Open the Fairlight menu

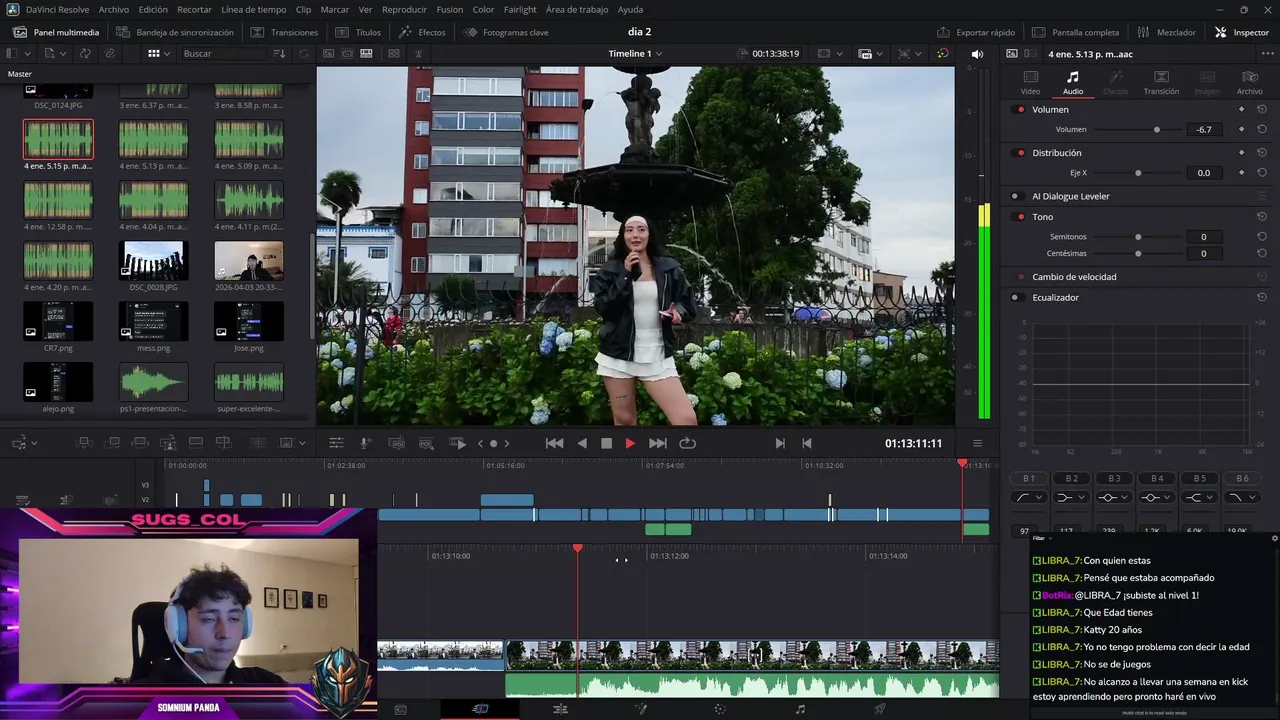coord(520,9)
